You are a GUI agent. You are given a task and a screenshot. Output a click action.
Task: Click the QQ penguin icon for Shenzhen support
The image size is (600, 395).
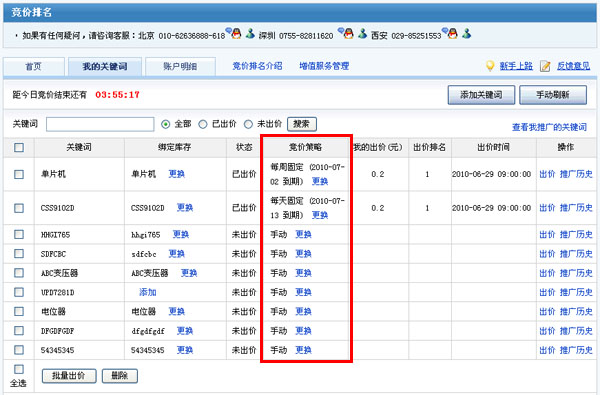point(347,33)
